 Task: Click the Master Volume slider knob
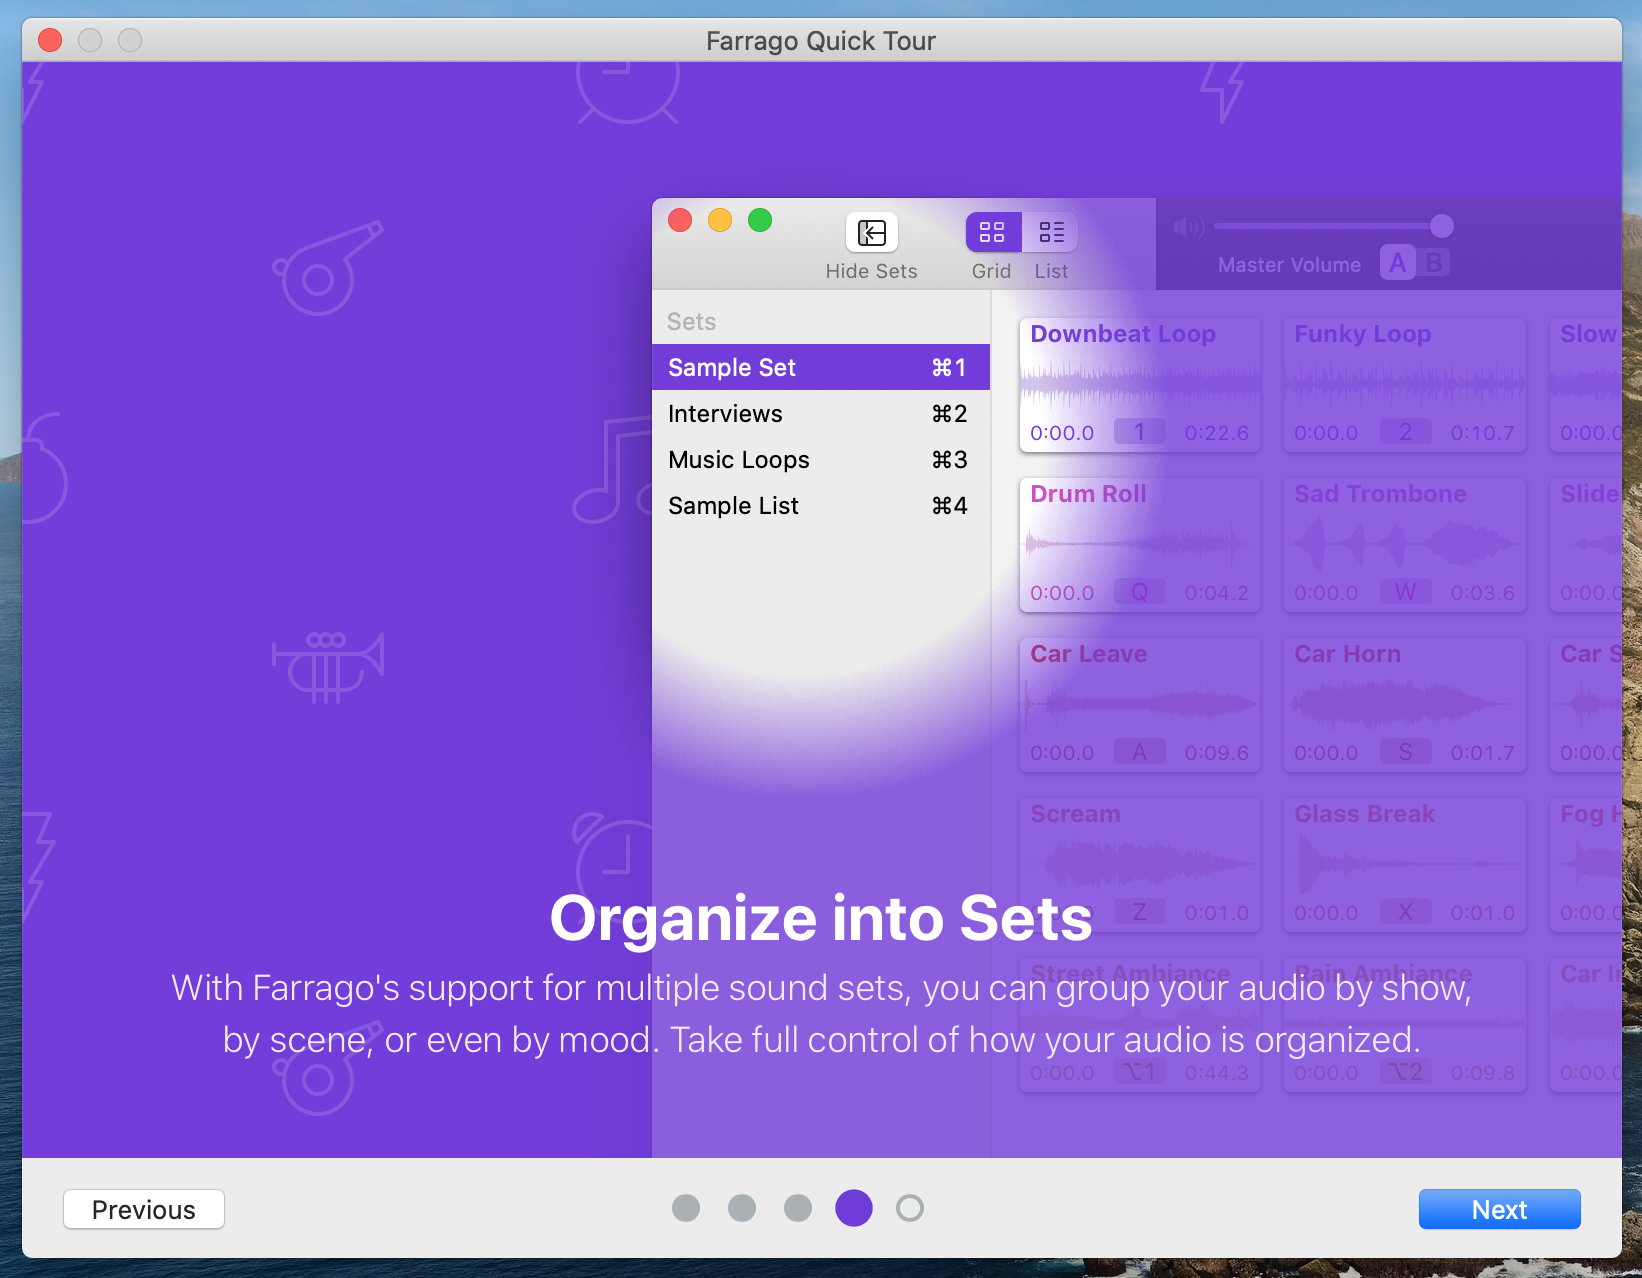click(1441, 226)
